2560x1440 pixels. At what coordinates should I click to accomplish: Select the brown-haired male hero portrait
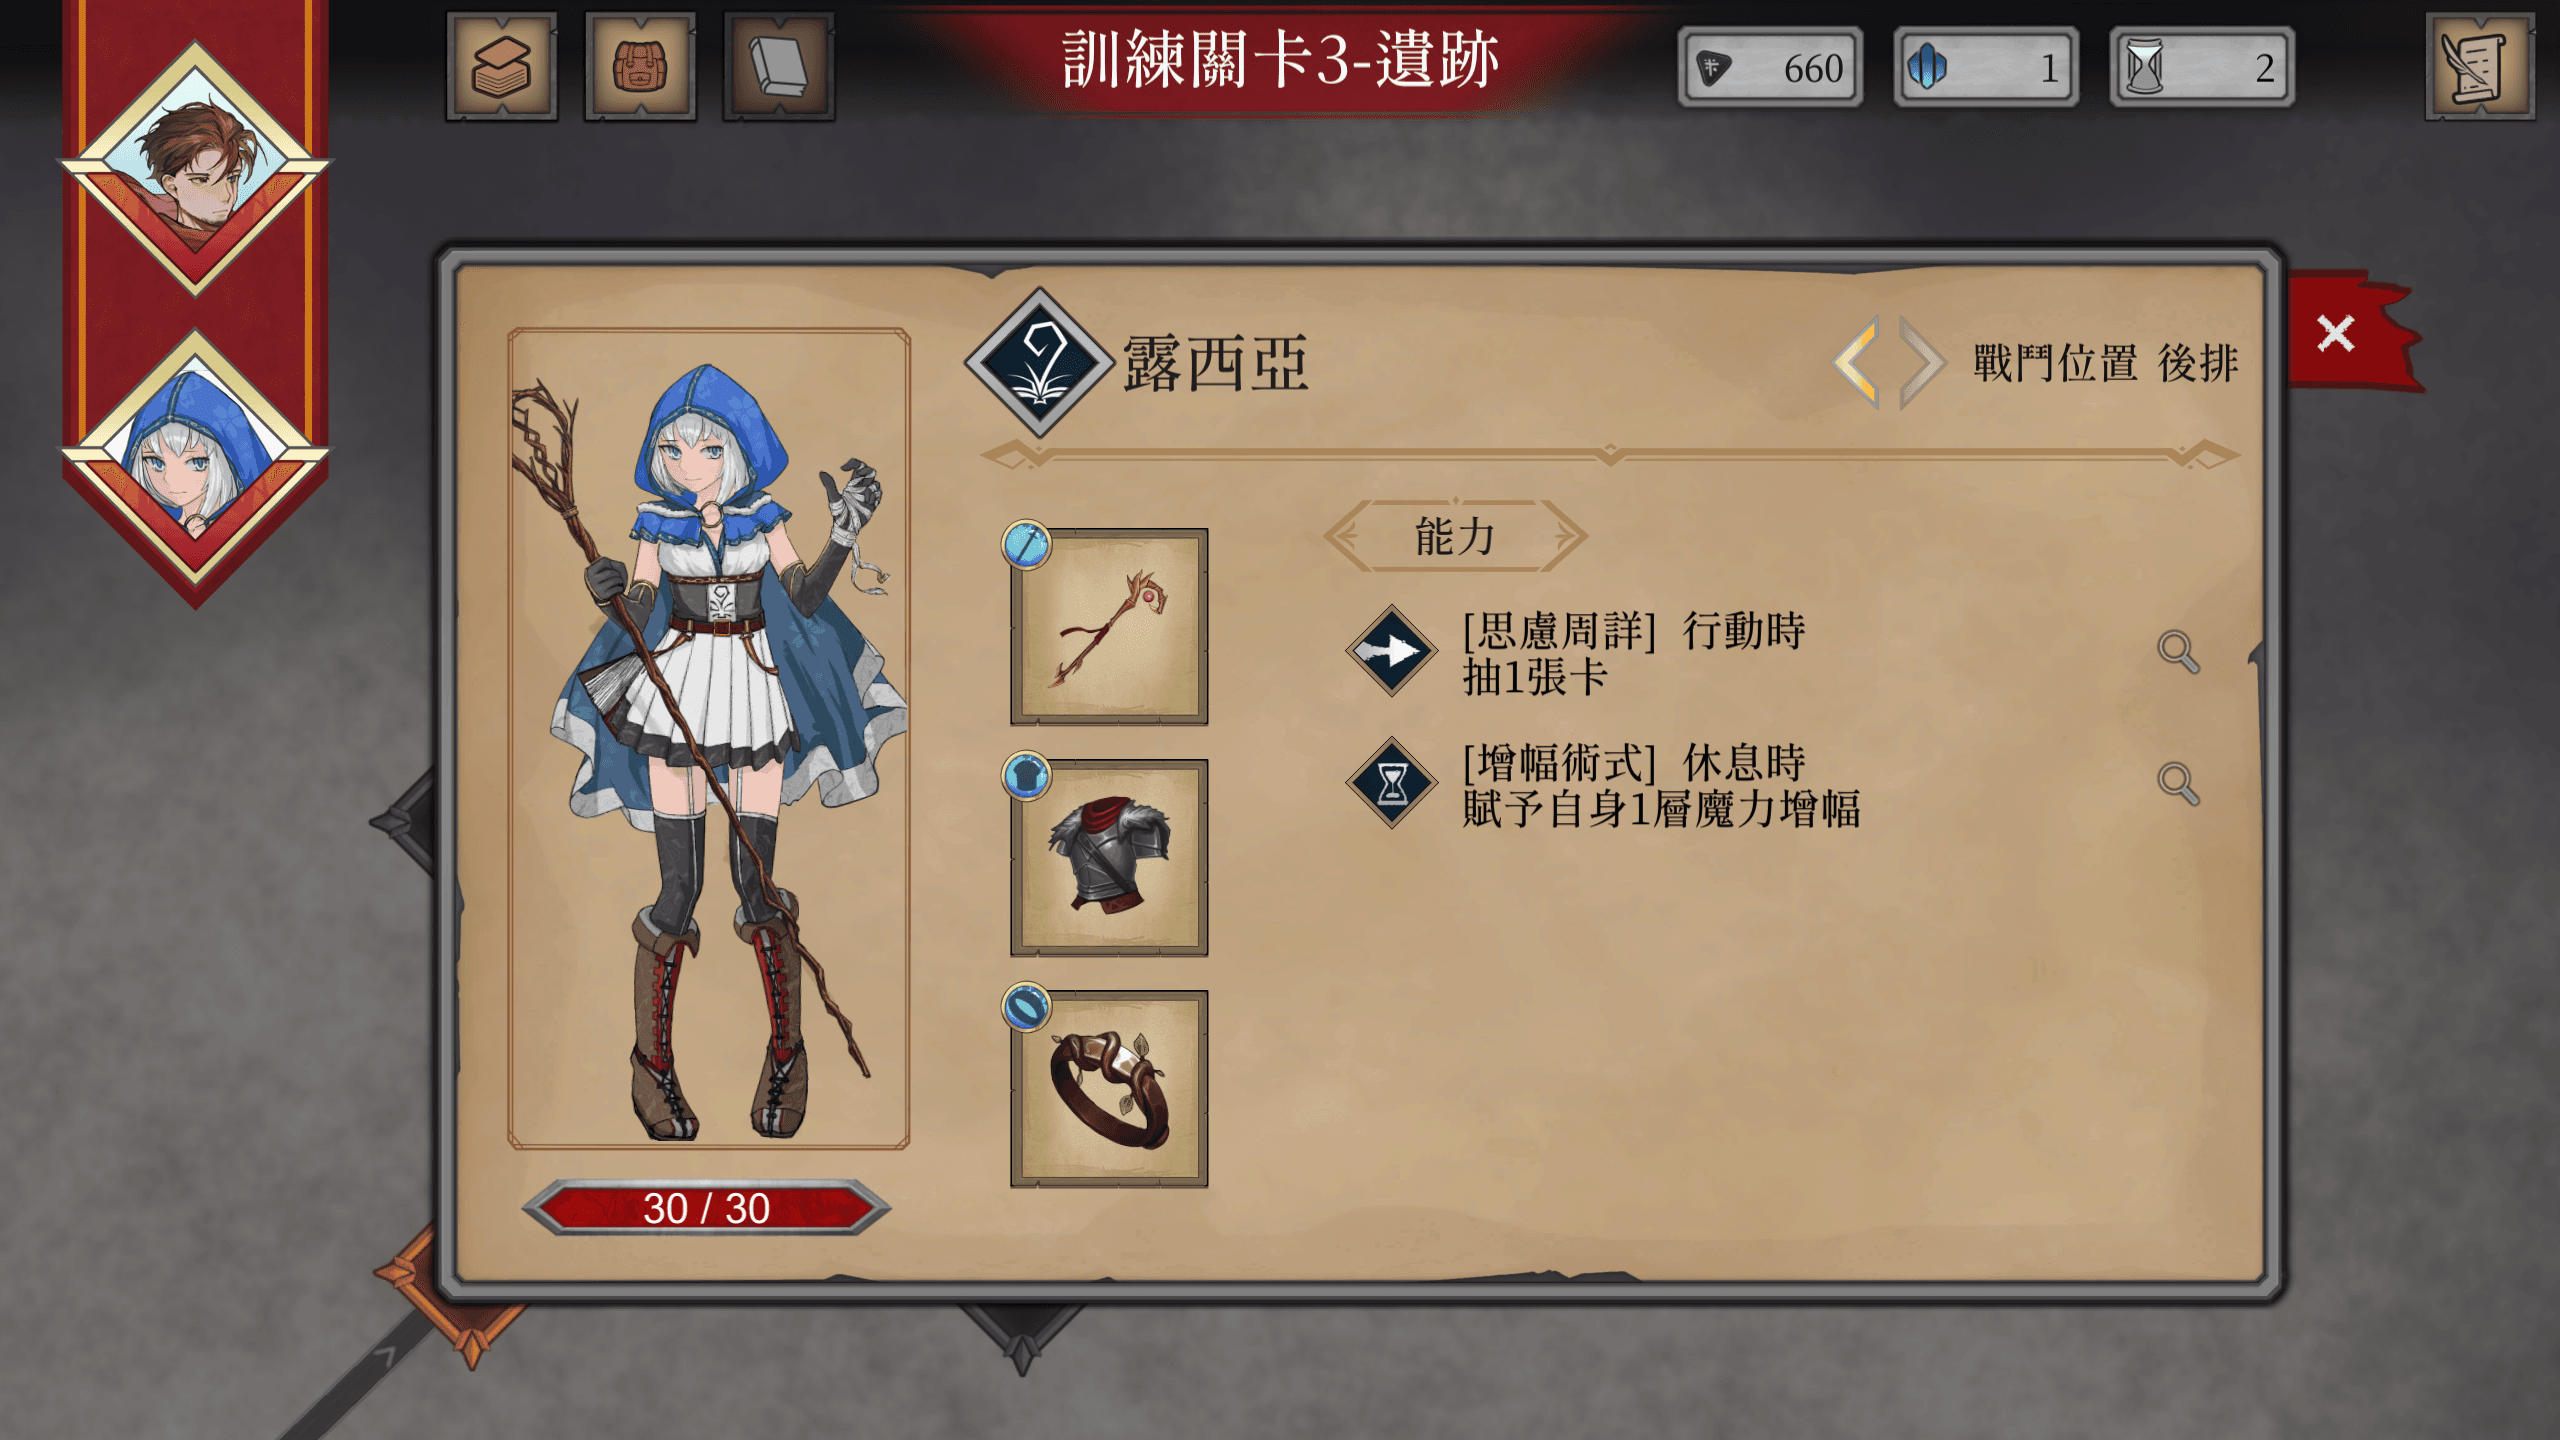[x=196, y=167]
